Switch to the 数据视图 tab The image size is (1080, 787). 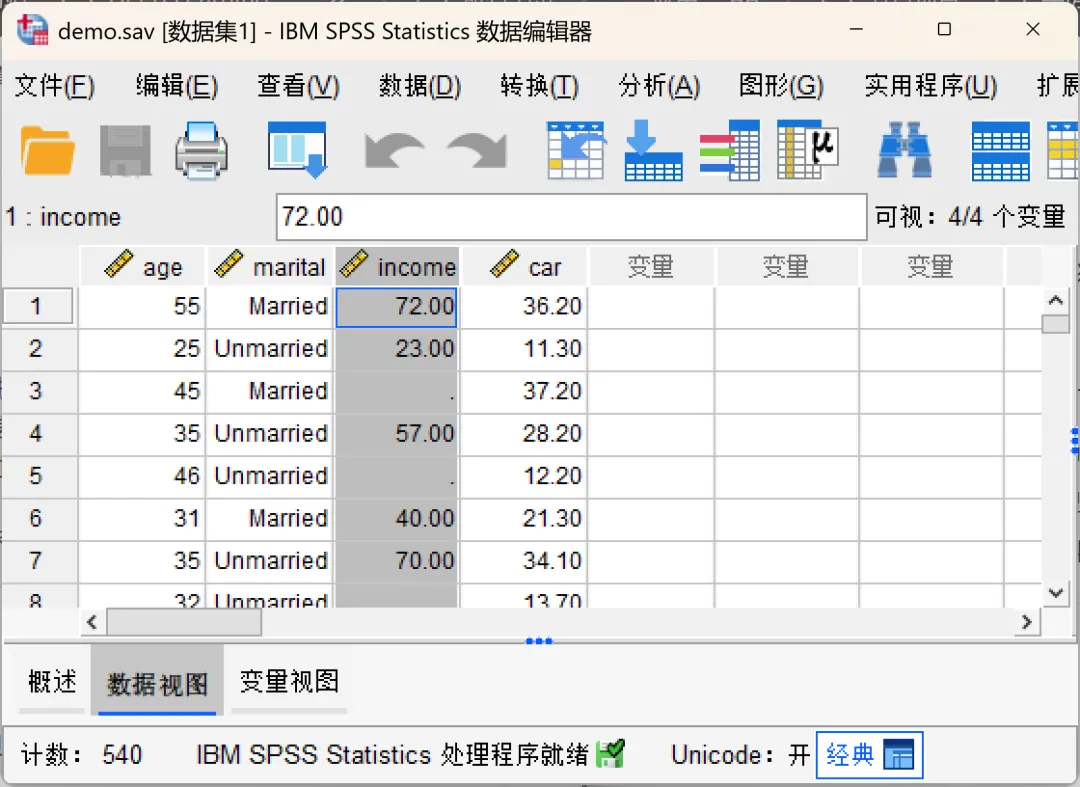click(157, 682)
